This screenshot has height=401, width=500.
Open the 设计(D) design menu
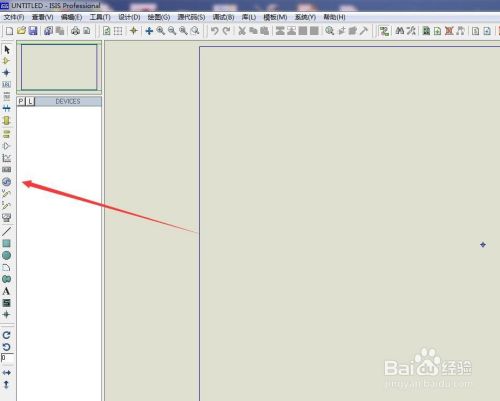pos(129,17)
